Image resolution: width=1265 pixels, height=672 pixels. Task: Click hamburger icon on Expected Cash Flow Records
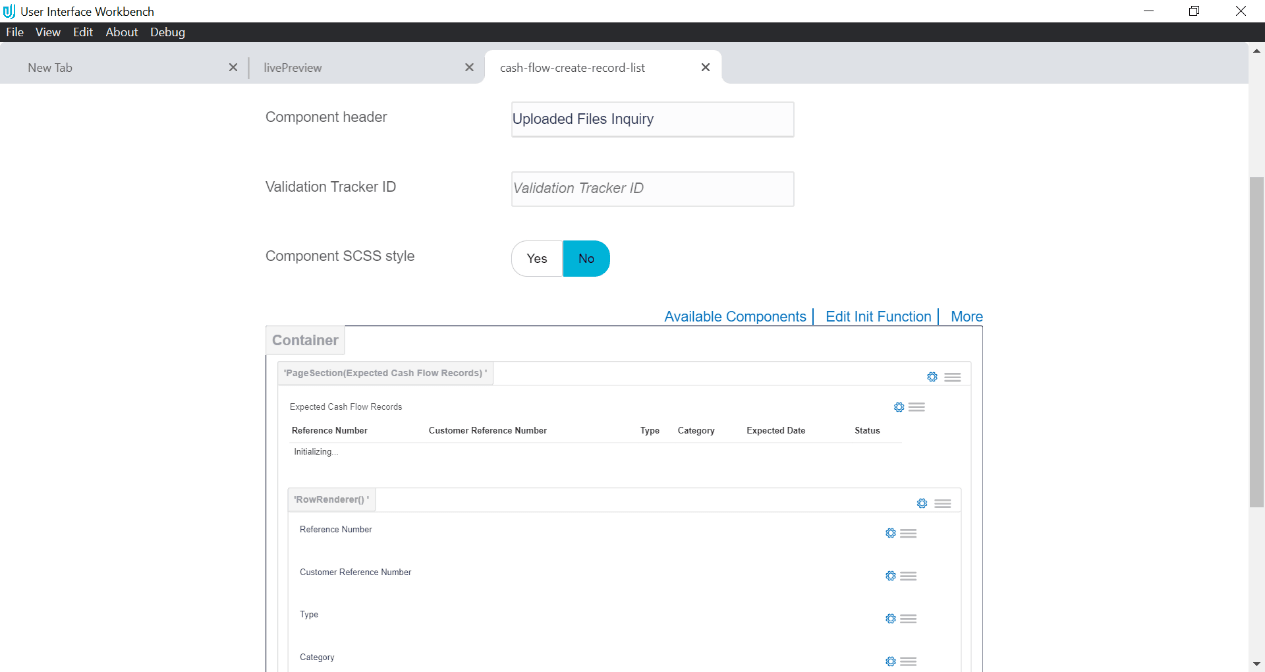click(917, 407)
